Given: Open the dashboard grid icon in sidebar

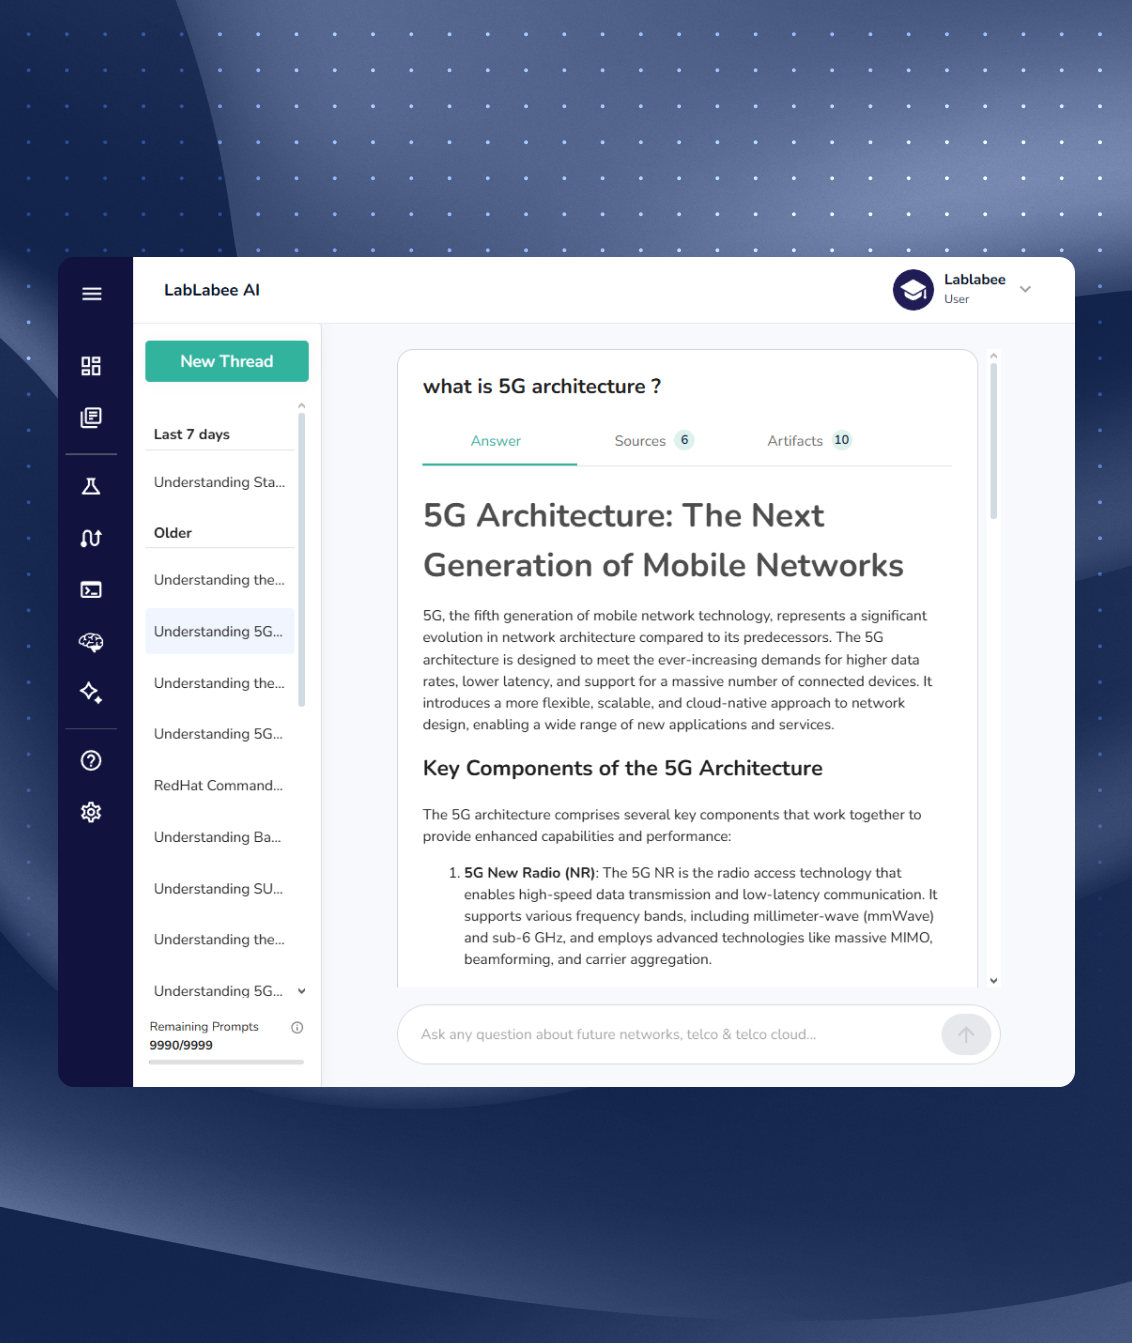Looking at the screenshot, I should [91, 366].
